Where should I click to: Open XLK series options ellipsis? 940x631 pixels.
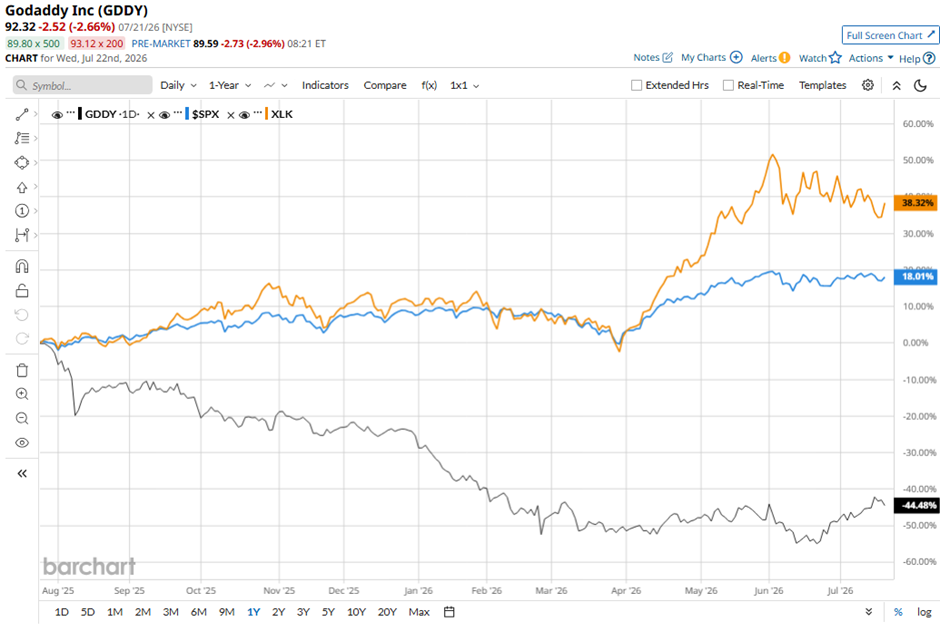pos(258,113)
